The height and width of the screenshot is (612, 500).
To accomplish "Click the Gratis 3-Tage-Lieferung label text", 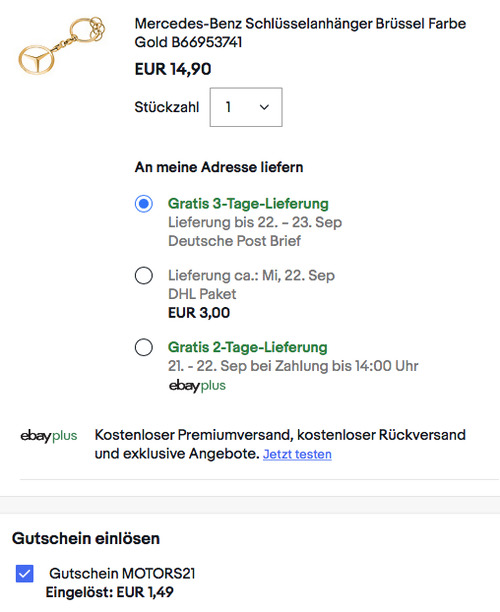I will click(x=248, y=204).
